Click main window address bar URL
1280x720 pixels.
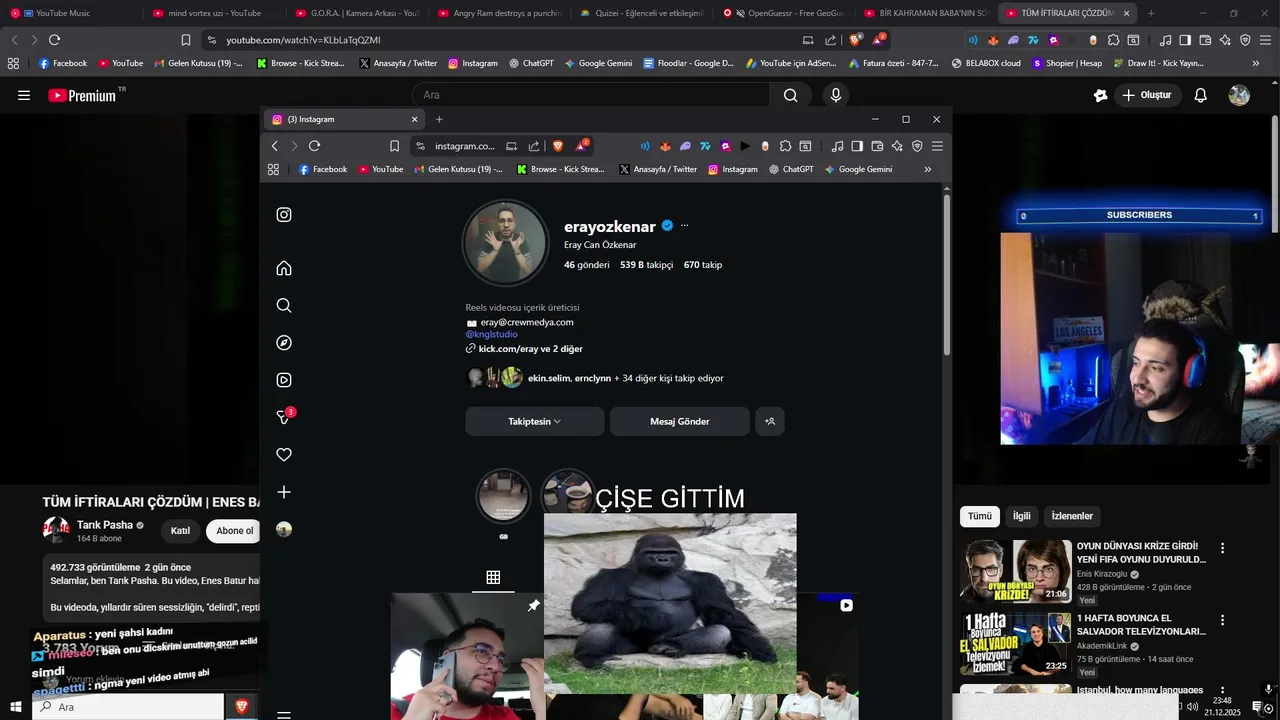coord(303,40)
